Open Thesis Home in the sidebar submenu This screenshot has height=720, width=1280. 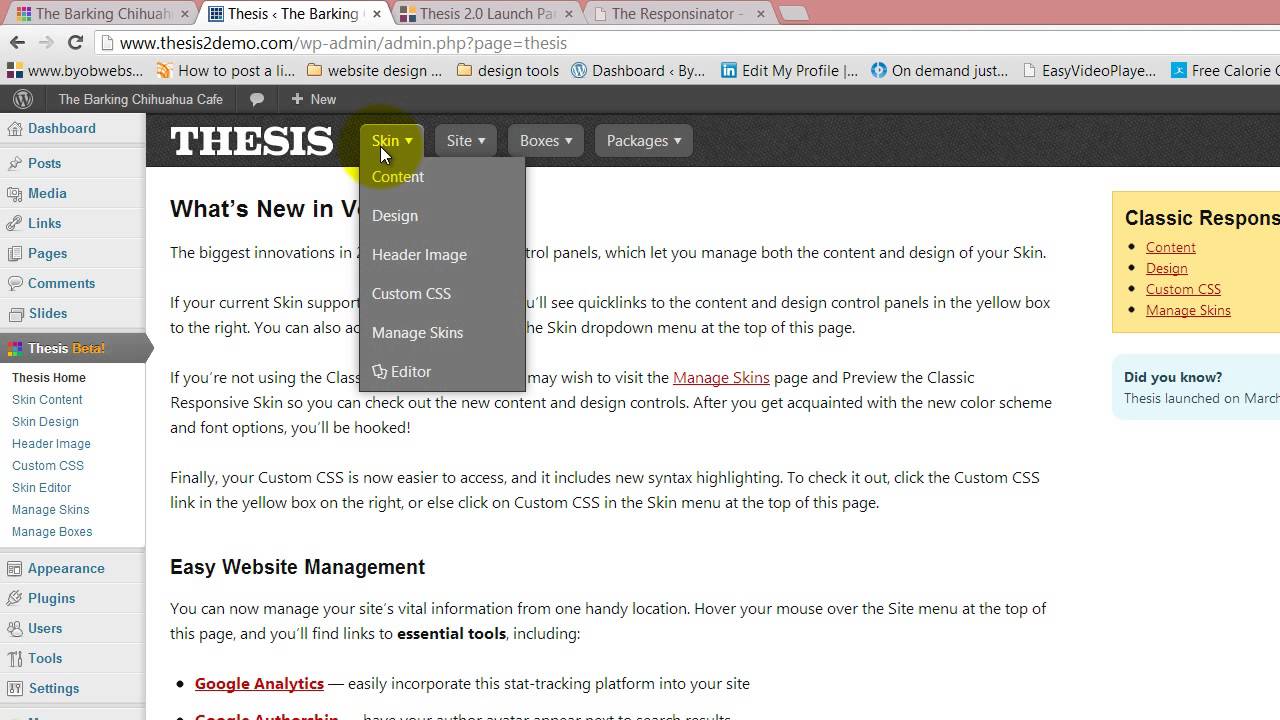[x=49, y=378]
